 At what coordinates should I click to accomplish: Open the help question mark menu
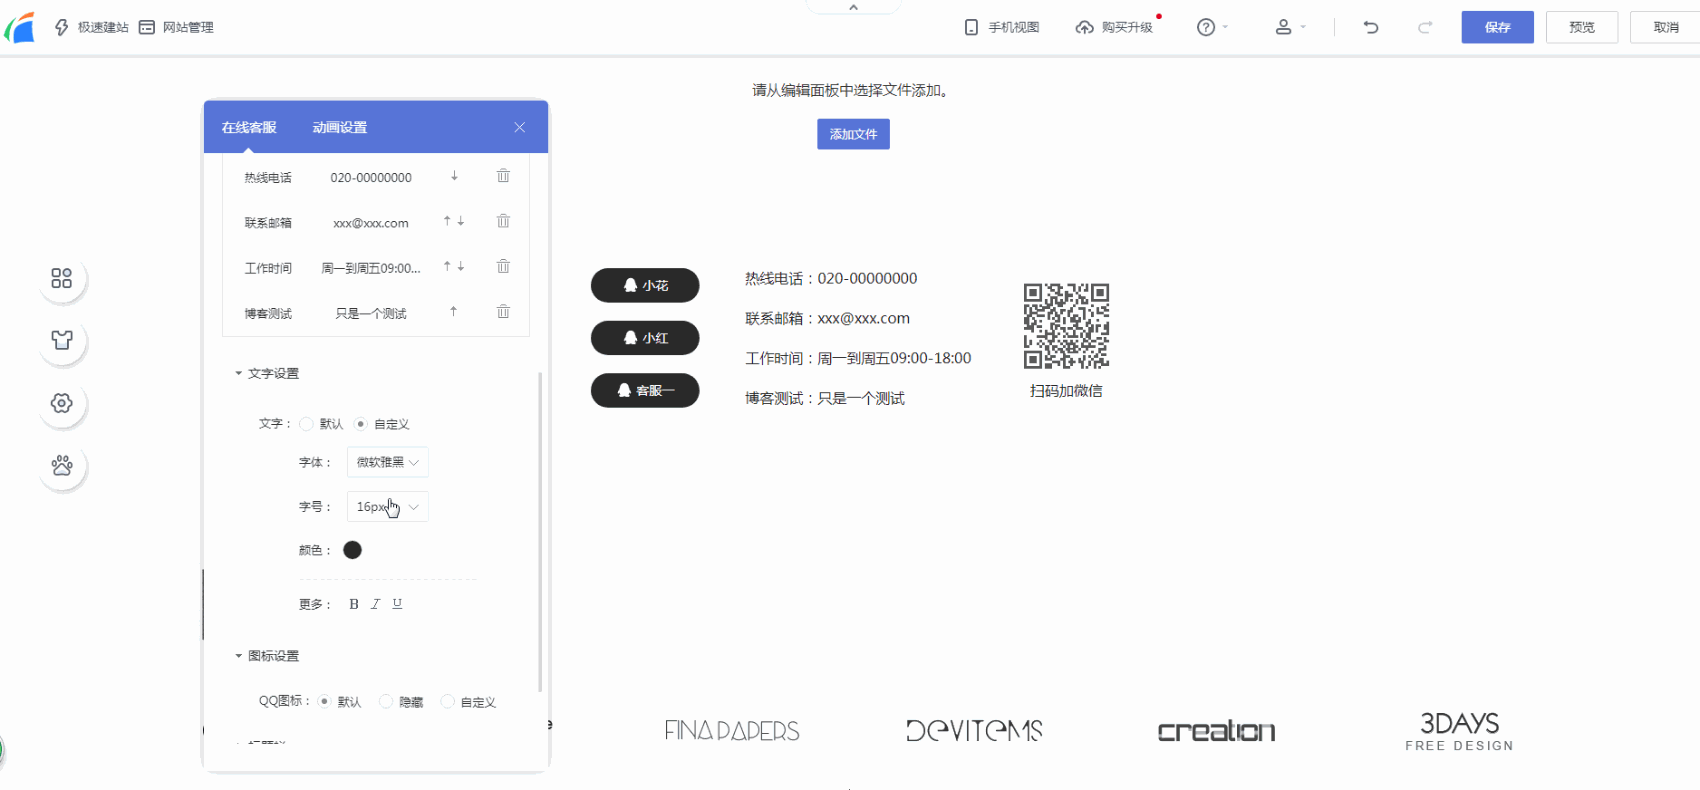pos(1211,27)
